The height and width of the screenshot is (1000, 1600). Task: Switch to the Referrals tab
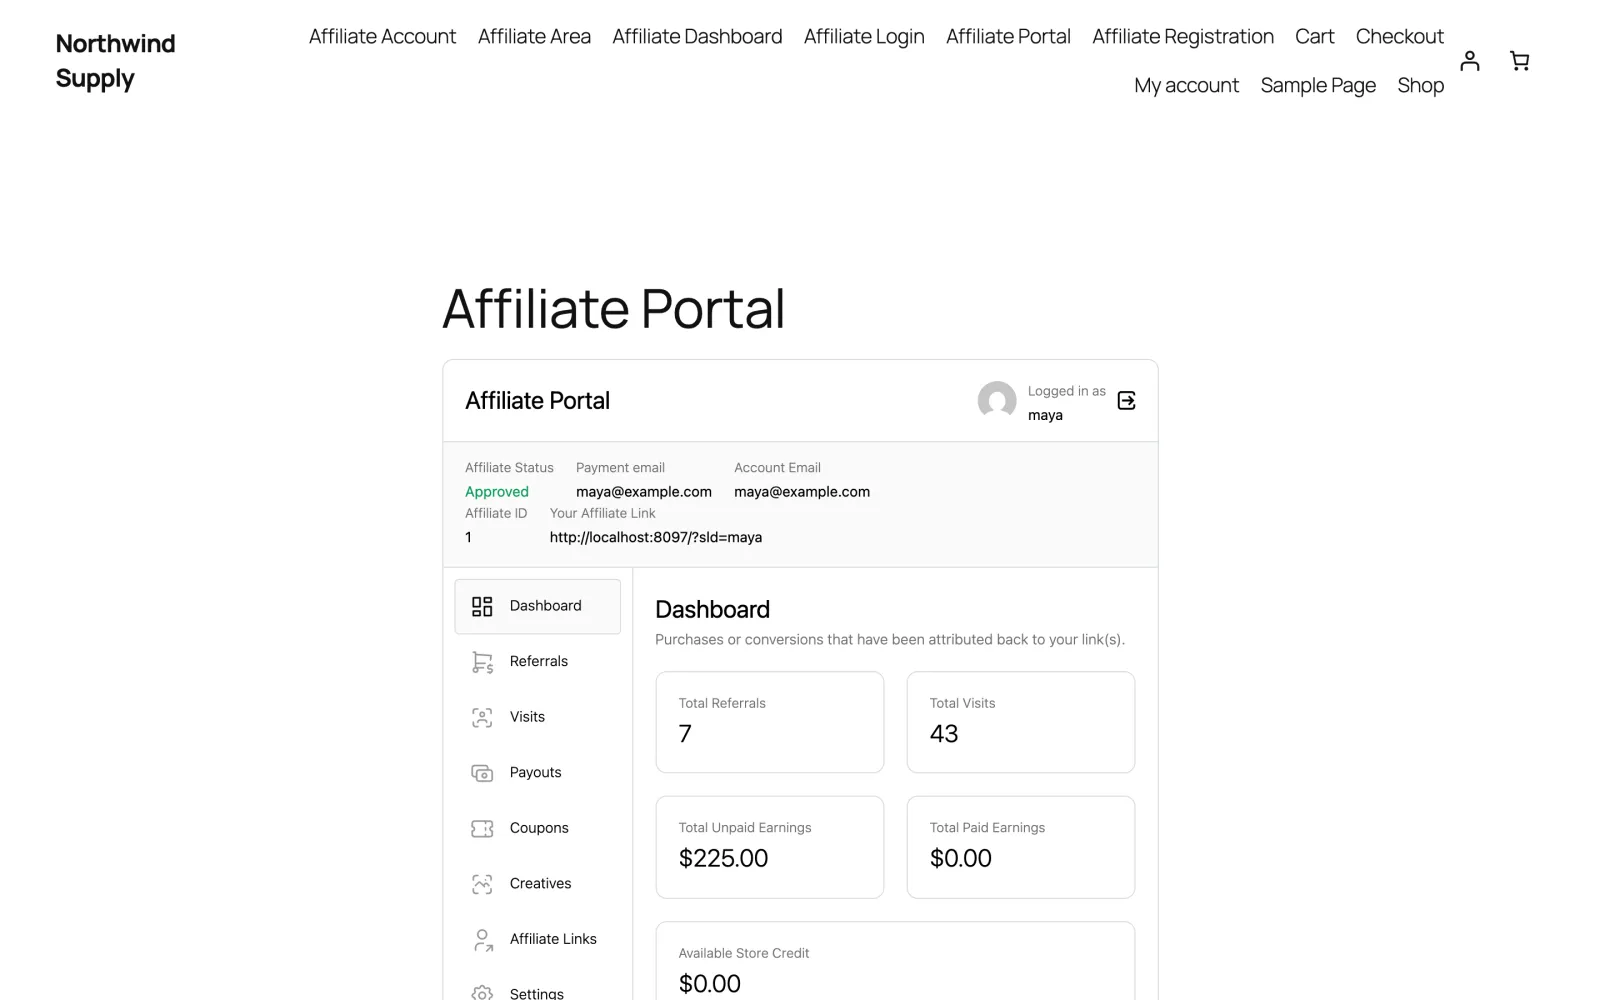point(538,661)
